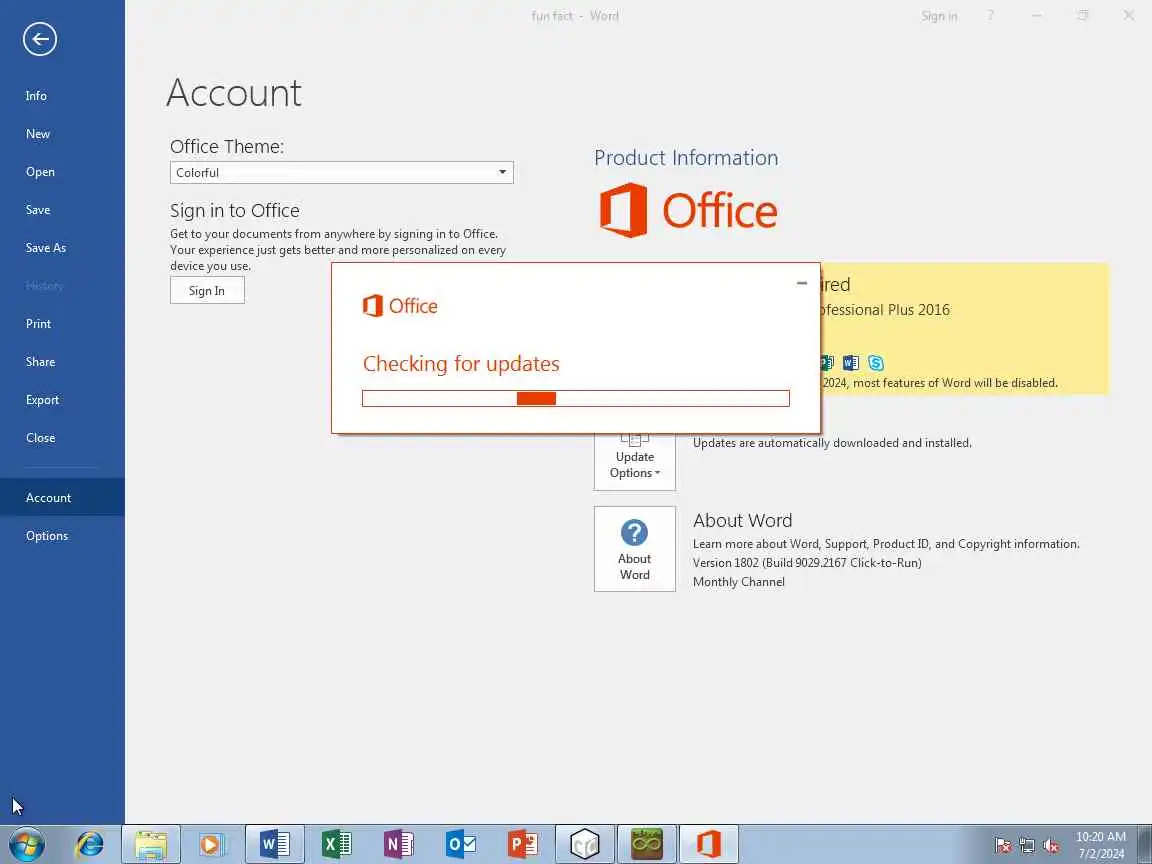Click the Skype icon in product info

[876, 362]
